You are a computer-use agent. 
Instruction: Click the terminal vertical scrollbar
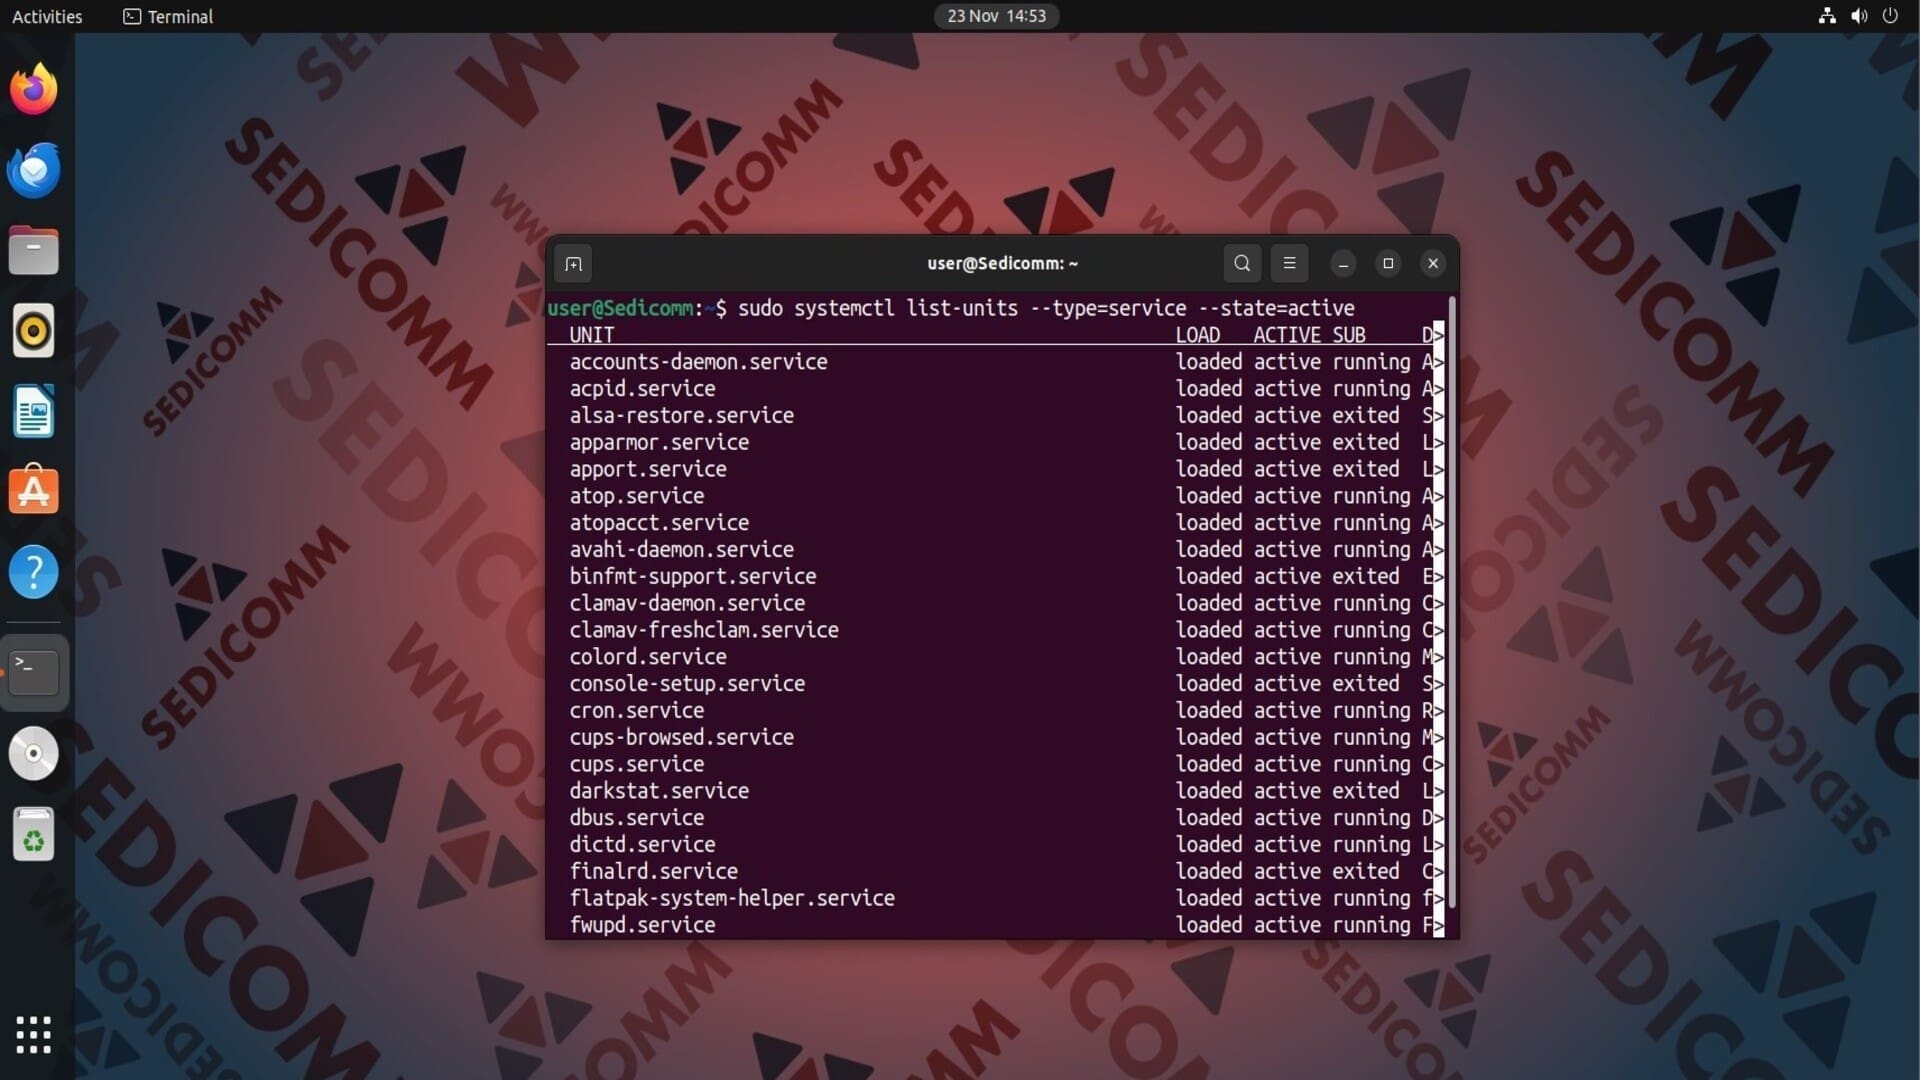pyautogui.click(x=1452, y=603)
